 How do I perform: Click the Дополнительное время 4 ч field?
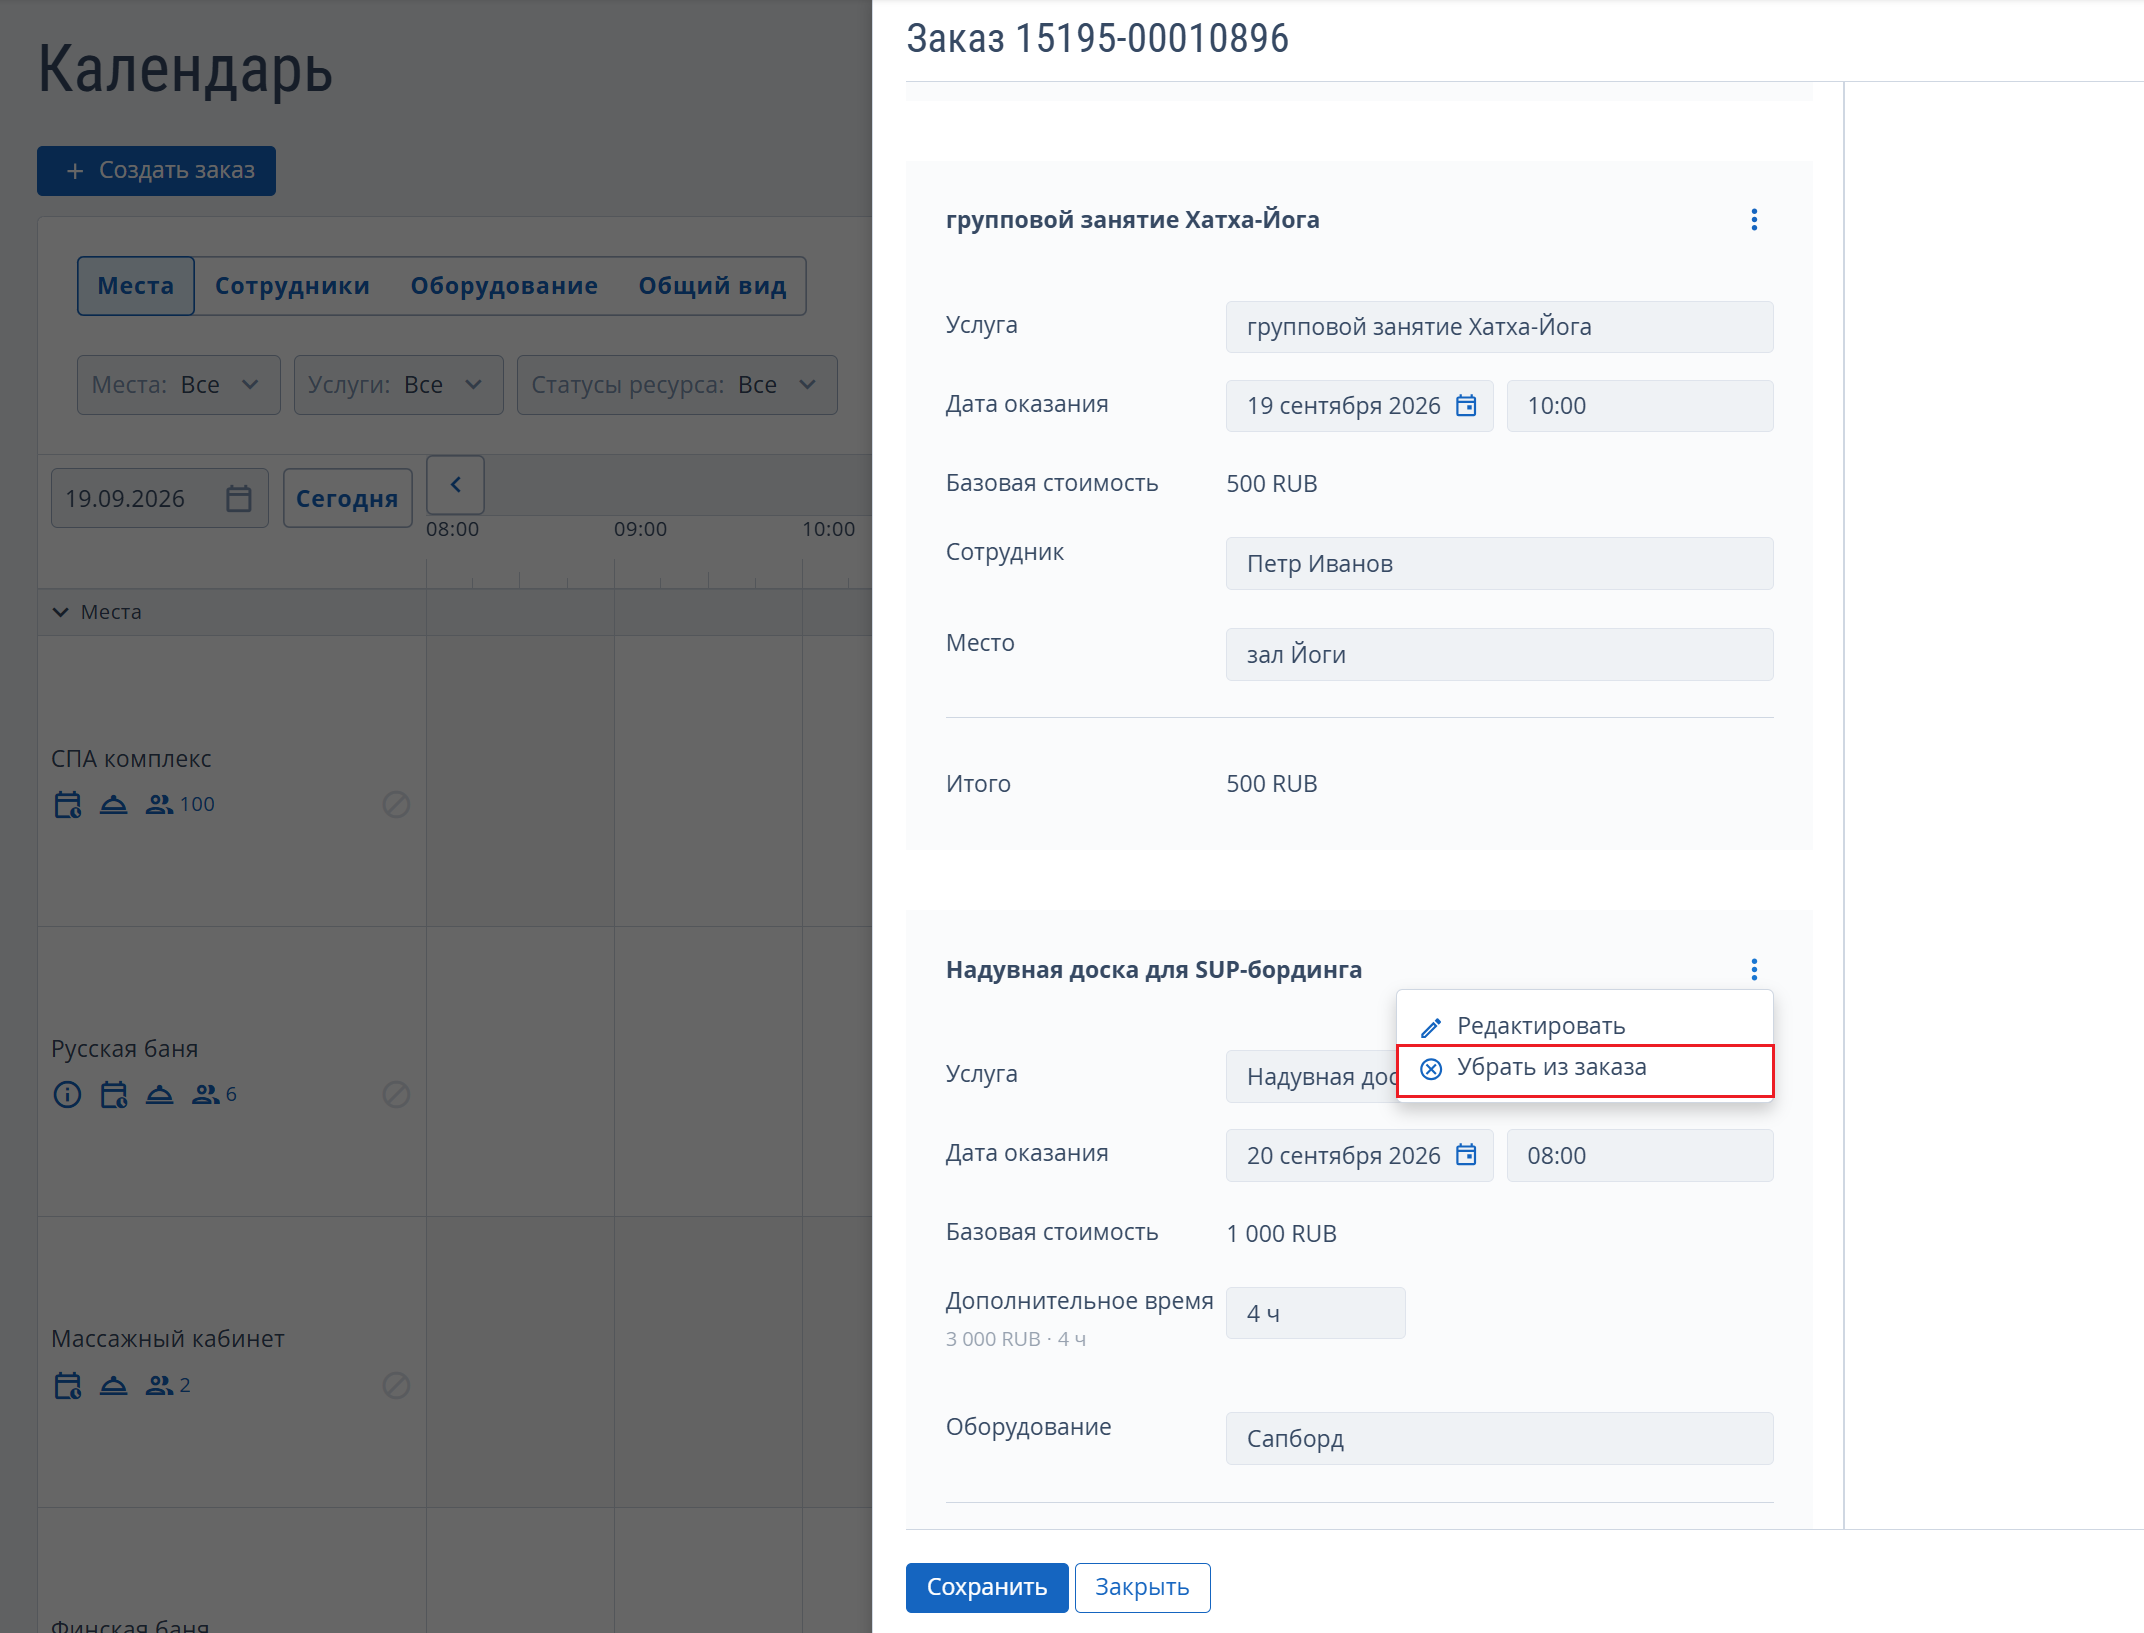point(1315,1313)
